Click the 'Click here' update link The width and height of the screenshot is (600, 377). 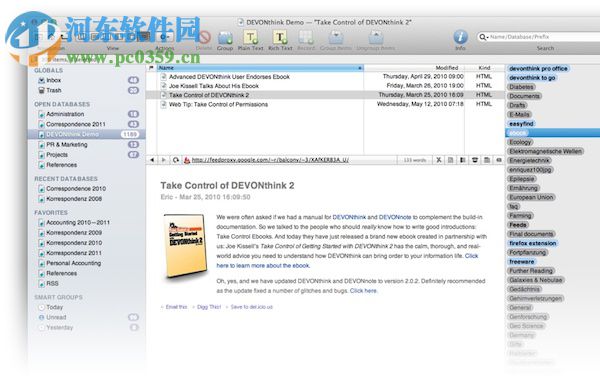pyautogui.click(x=363, y=291)
